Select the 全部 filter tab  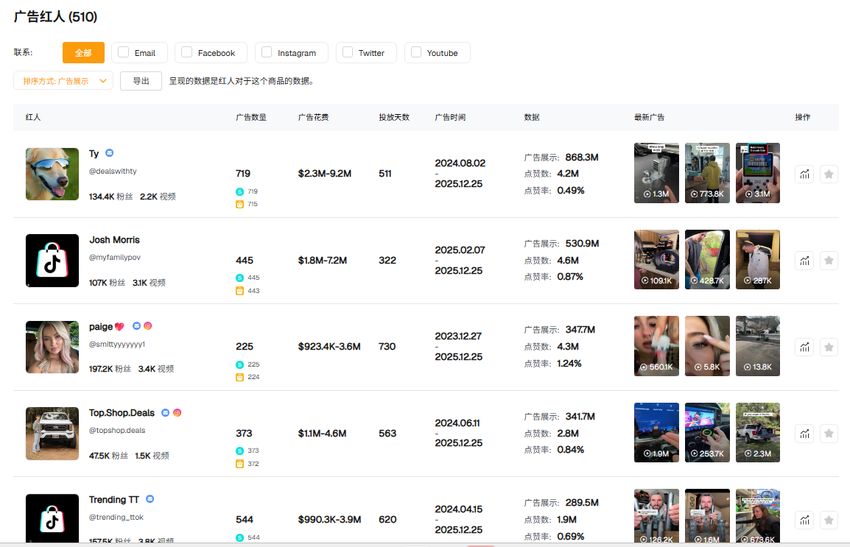point(83,53)
